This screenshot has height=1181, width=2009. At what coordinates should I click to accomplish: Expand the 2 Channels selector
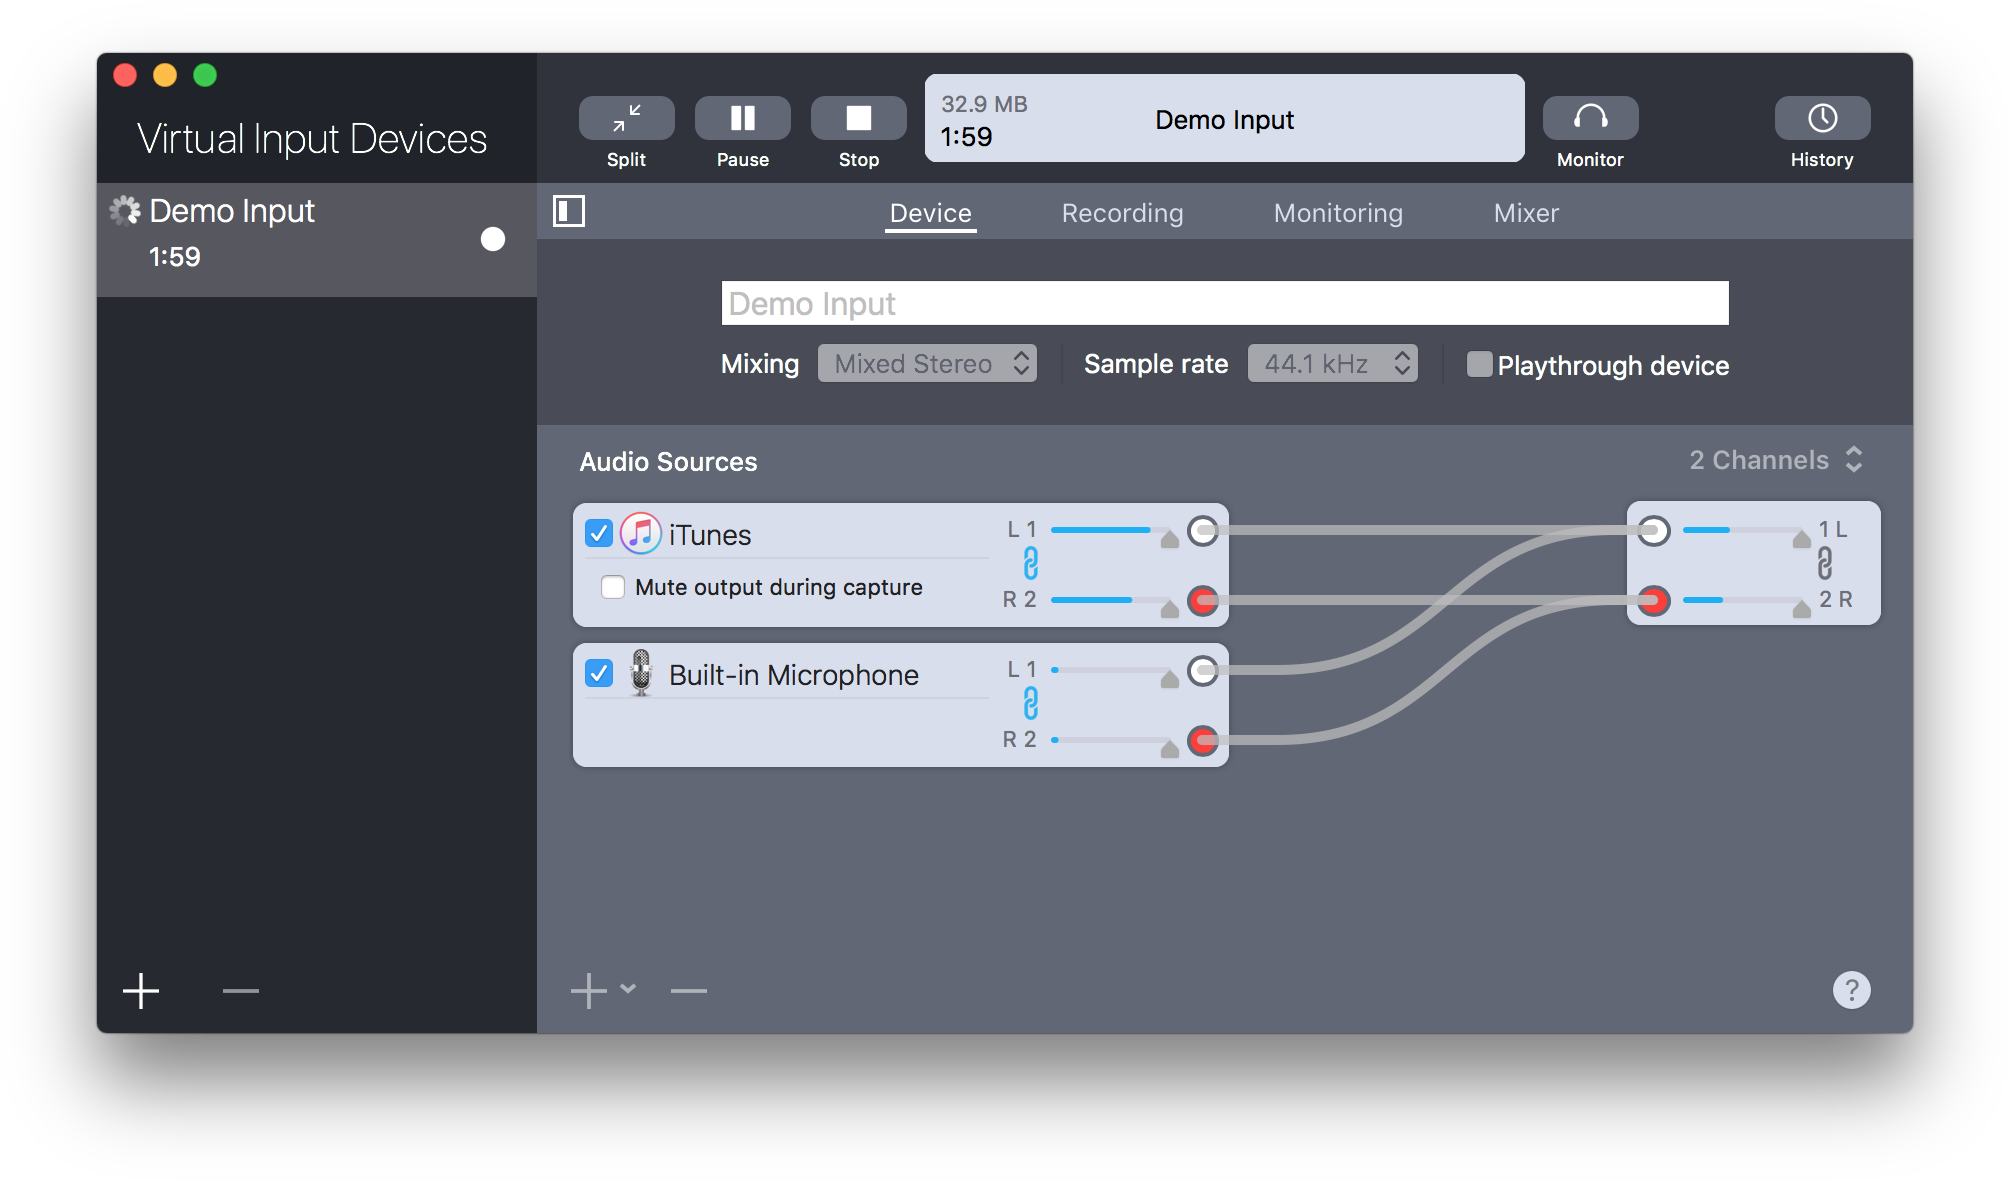[x=1776, y=460]
